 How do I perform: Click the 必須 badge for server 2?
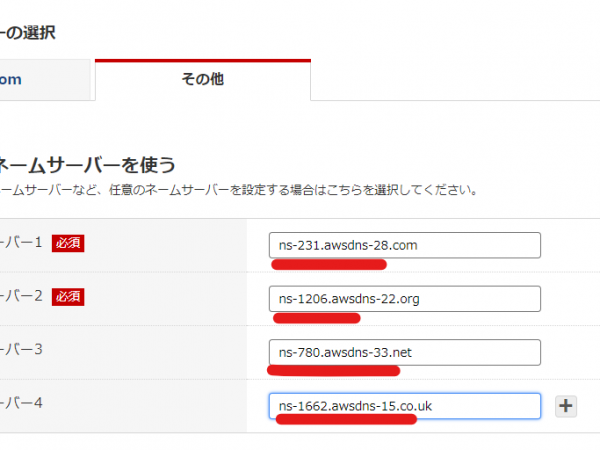click(68, 297)
